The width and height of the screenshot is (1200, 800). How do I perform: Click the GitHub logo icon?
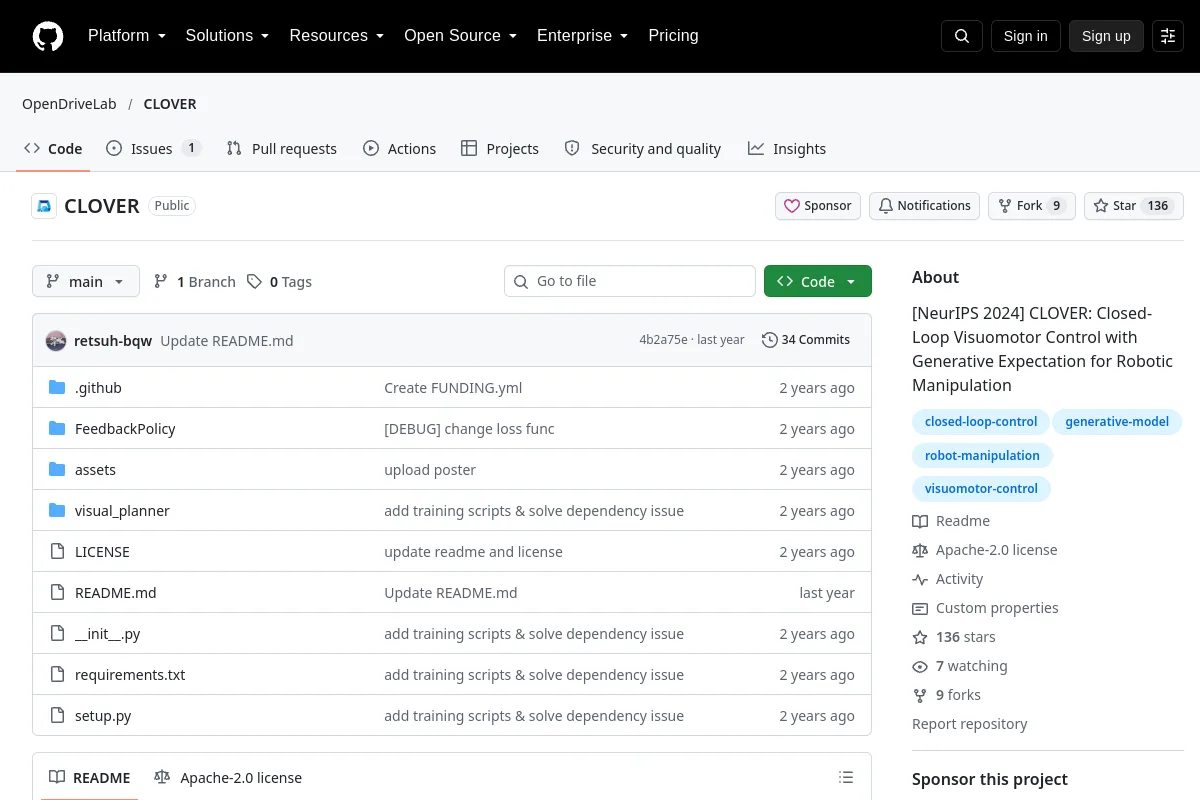(x=48, y=36)
